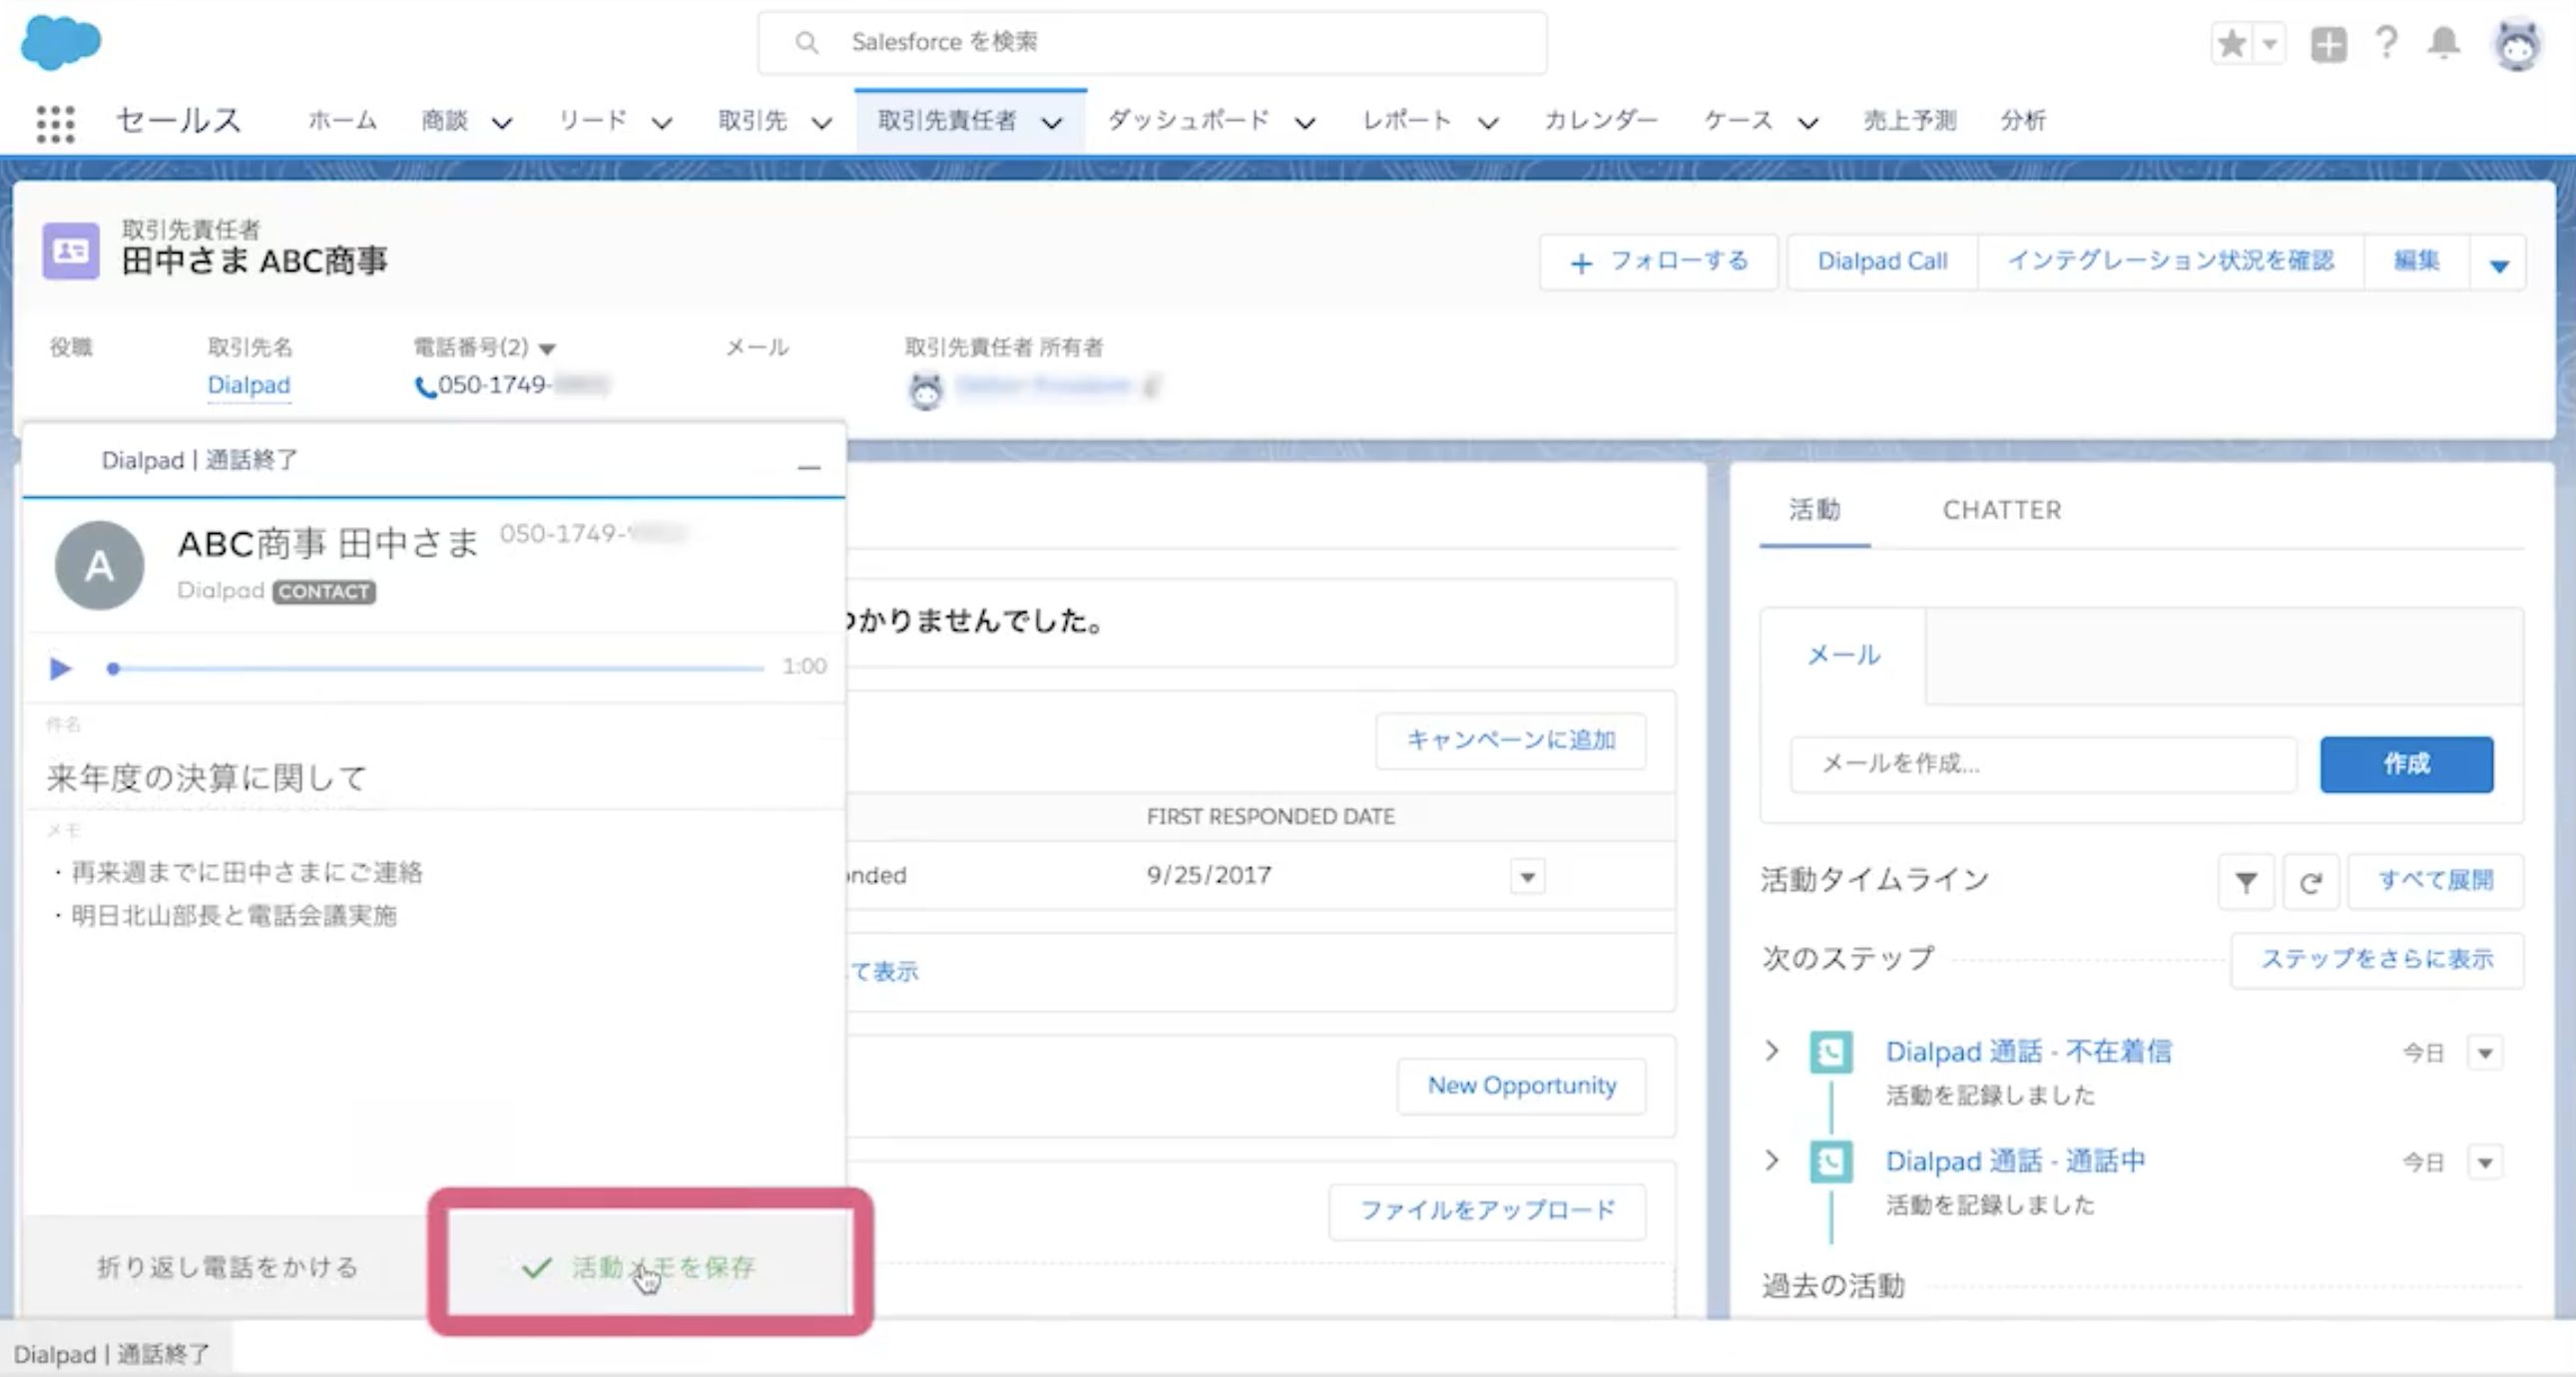
Task: Open the リード tab dropdown chevron
Action: pyautogui.click(x=662, y=123)
